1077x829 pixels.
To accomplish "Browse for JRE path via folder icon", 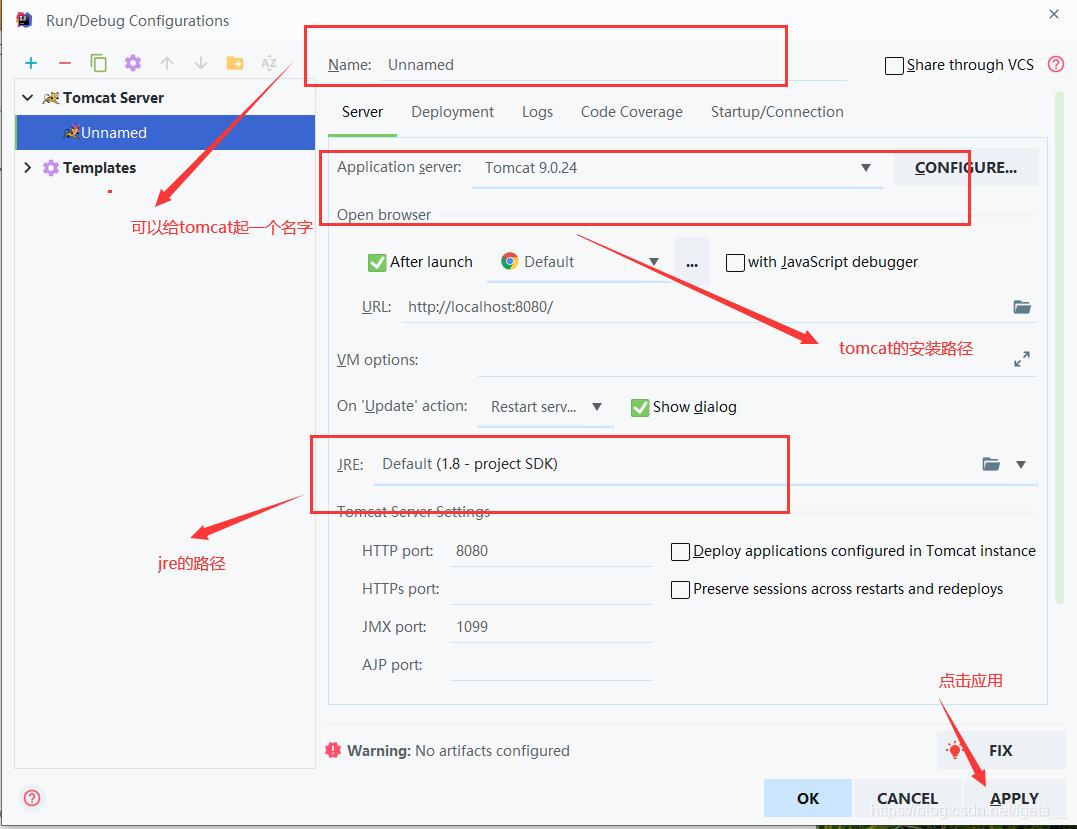I will [991, 464].
